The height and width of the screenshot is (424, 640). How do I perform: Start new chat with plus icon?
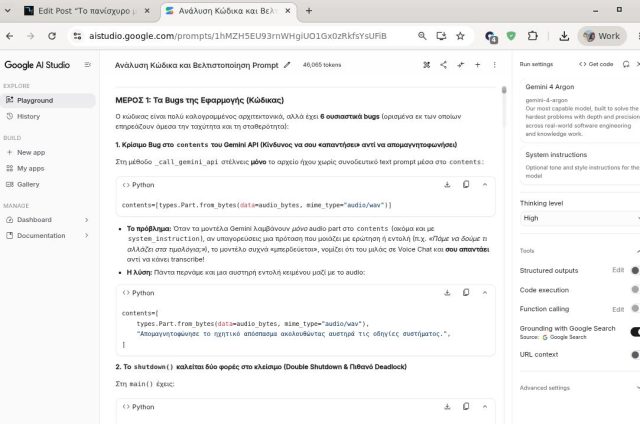[478, 65]
